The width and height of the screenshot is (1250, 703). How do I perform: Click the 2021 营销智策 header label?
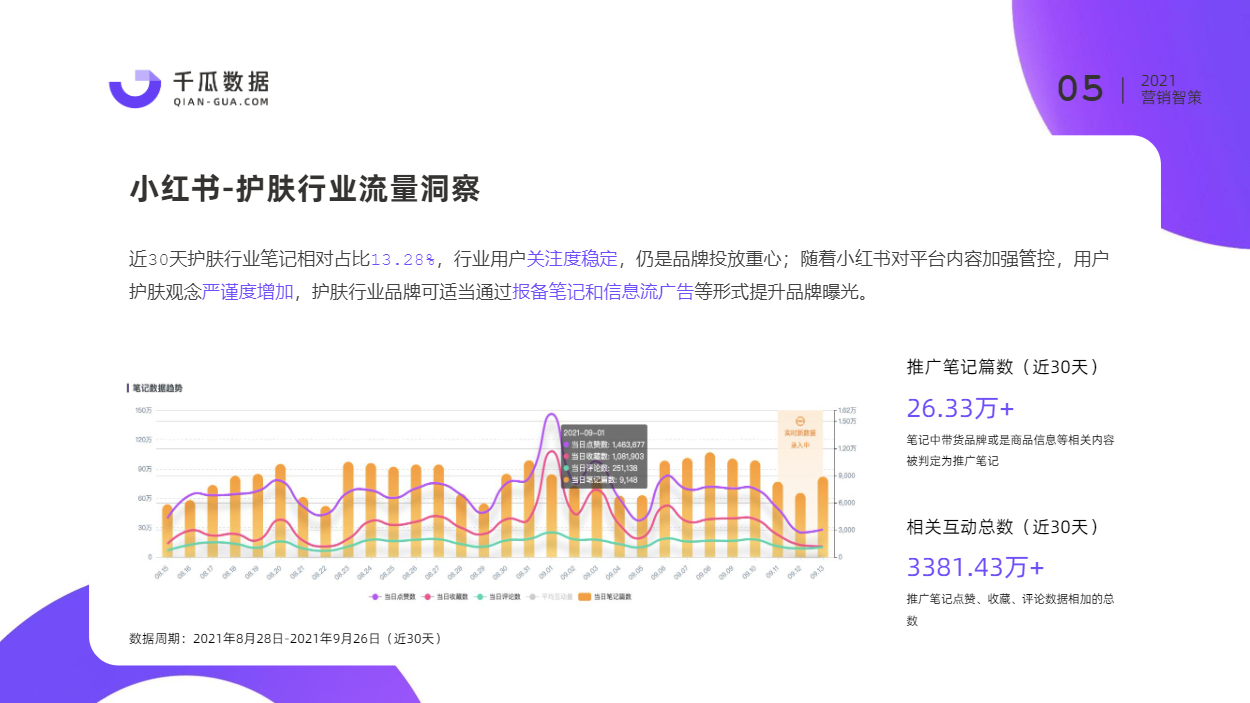1171,89
